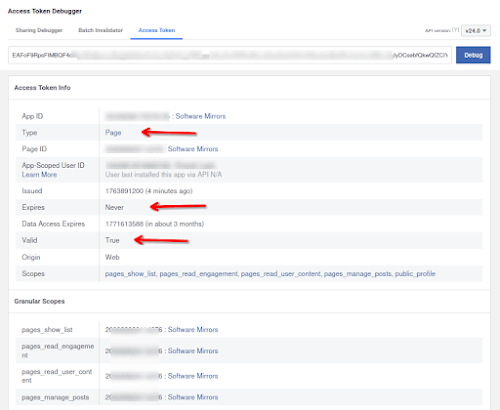Click the API version help [?] icon
This screenshot has height=410, width=500.
pos(456,30)
